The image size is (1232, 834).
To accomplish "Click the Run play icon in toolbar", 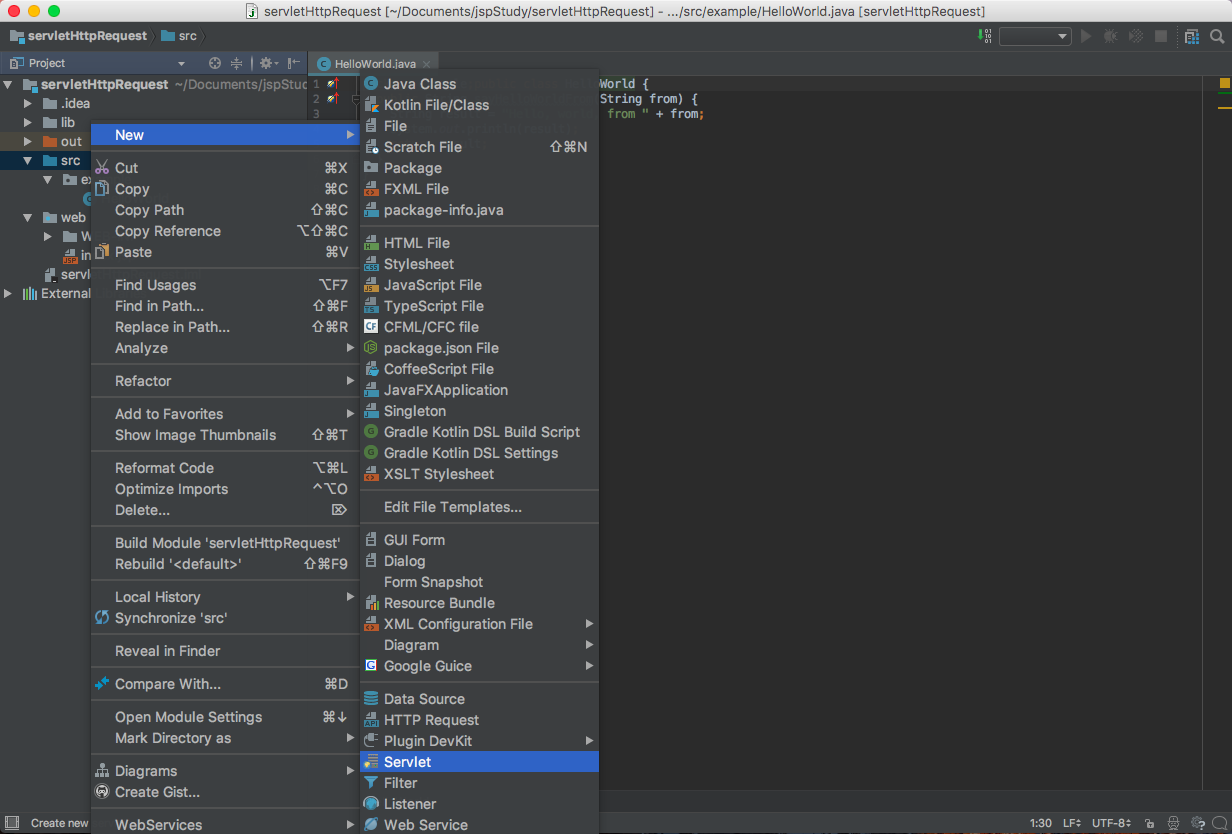I will point(1087,36).
